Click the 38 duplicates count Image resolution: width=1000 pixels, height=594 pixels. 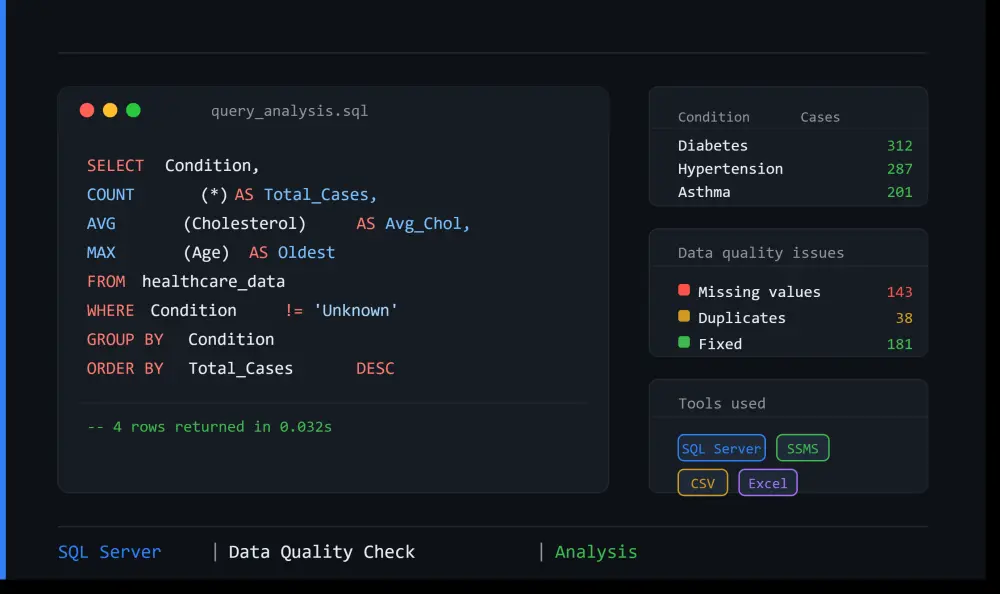click(904, 318)
